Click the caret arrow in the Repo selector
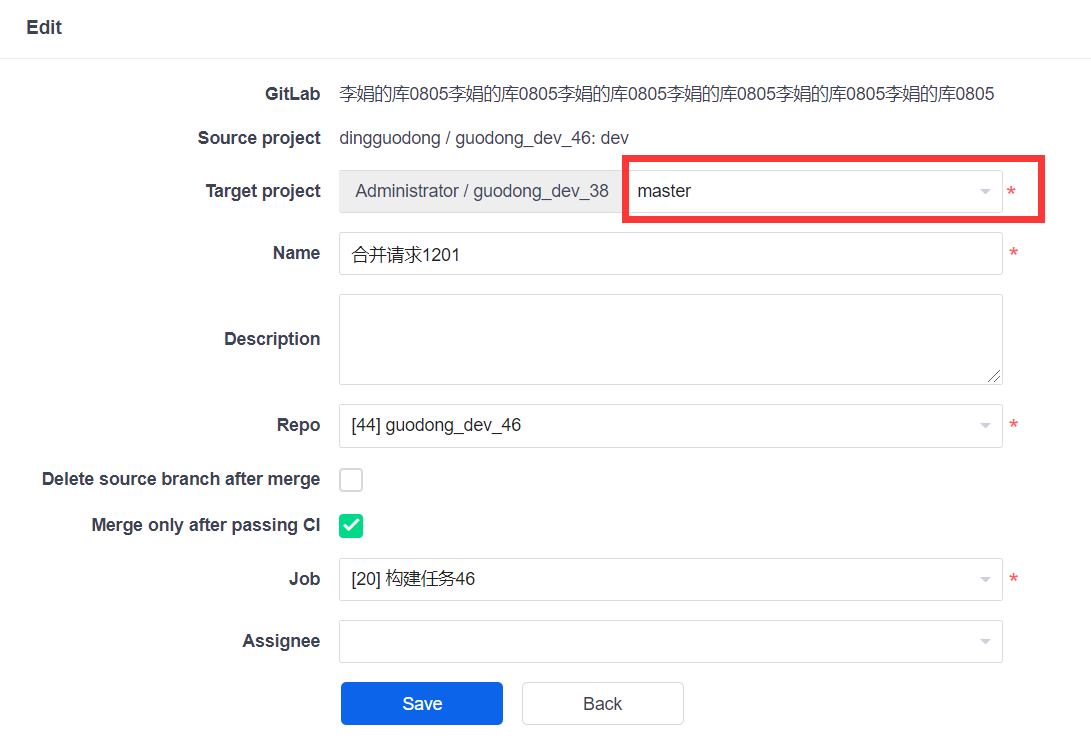 [x=985, y=427]
